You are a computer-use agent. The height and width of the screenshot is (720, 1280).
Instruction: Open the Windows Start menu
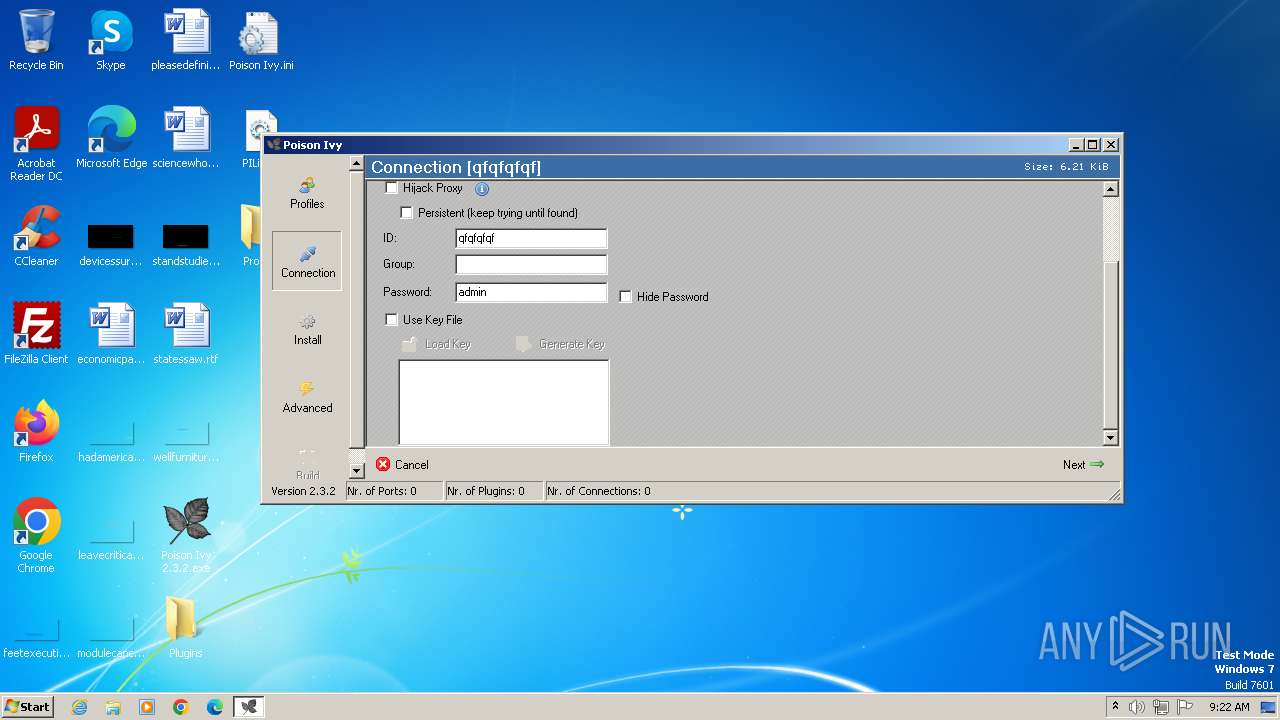(28, 707)
